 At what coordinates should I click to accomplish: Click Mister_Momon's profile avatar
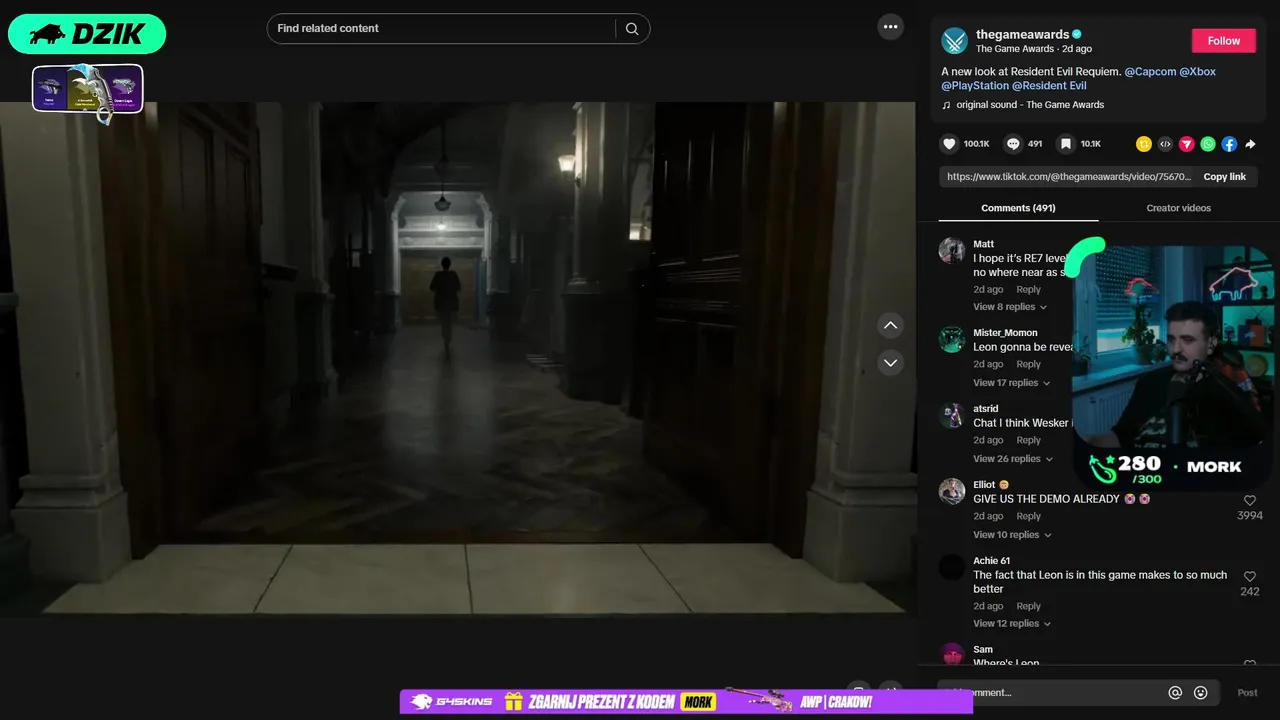(952, 339)
